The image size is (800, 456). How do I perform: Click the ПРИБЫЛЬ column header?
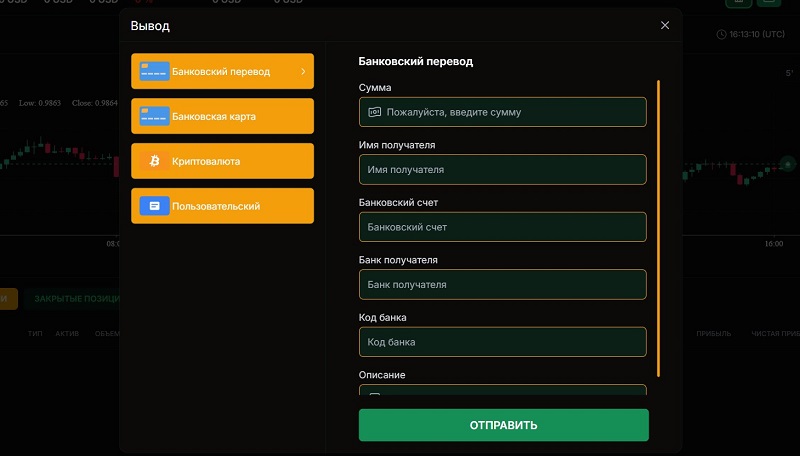pos(713,334)
